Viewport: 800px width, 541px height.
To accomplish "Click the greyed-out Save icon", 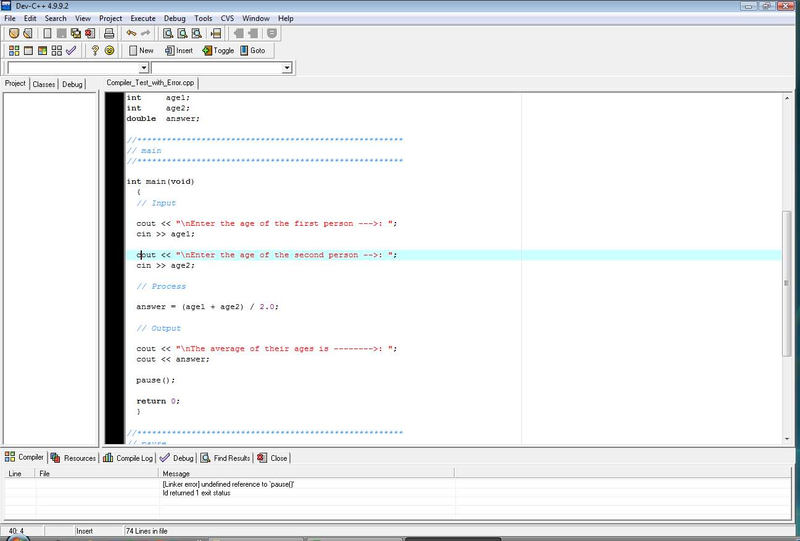I will tap(61, 34).
